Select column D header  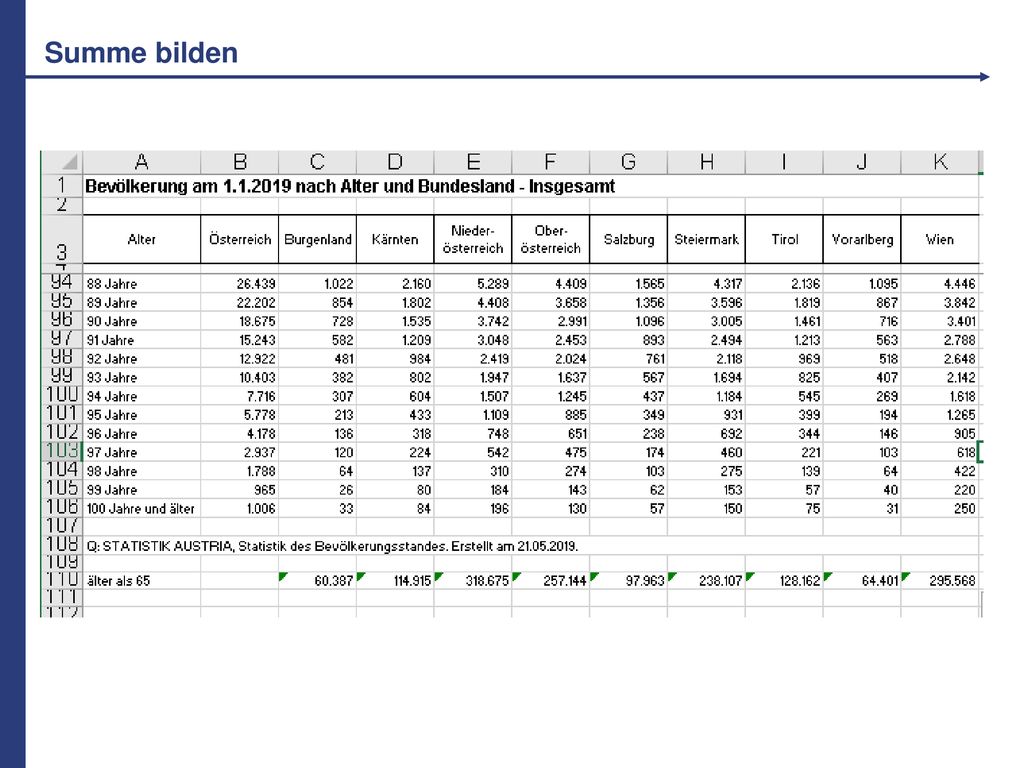pos(395,162)
